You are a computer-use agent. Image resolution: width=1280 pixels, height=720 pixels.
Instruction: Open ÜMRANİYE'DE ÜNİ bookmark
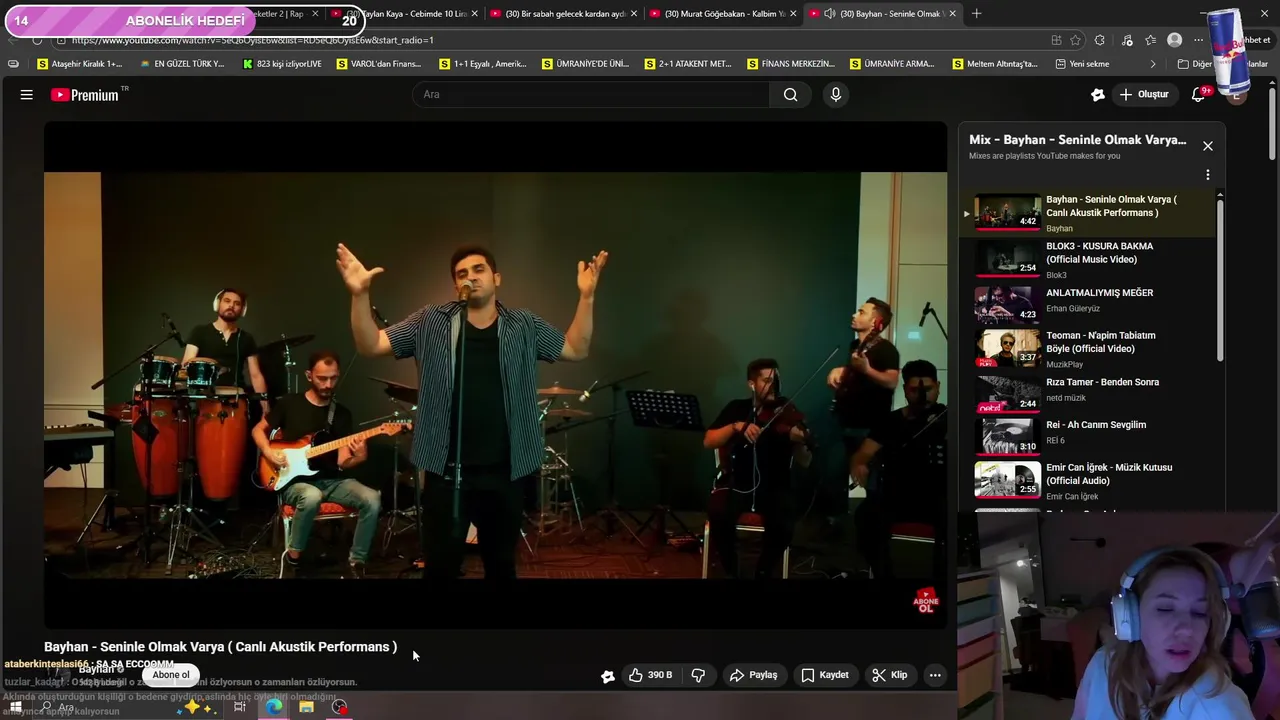tap(585, 64)
